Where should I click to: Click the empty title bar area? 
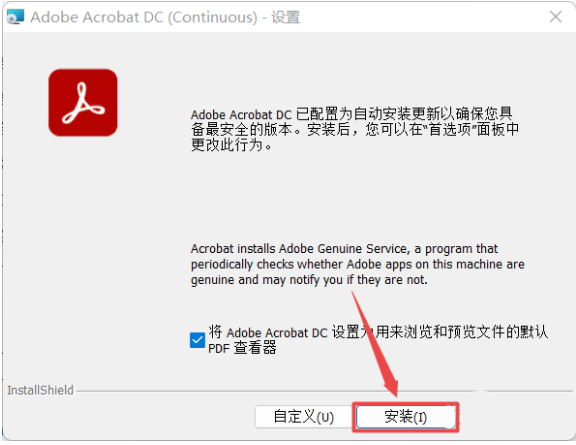coord(422,17)
